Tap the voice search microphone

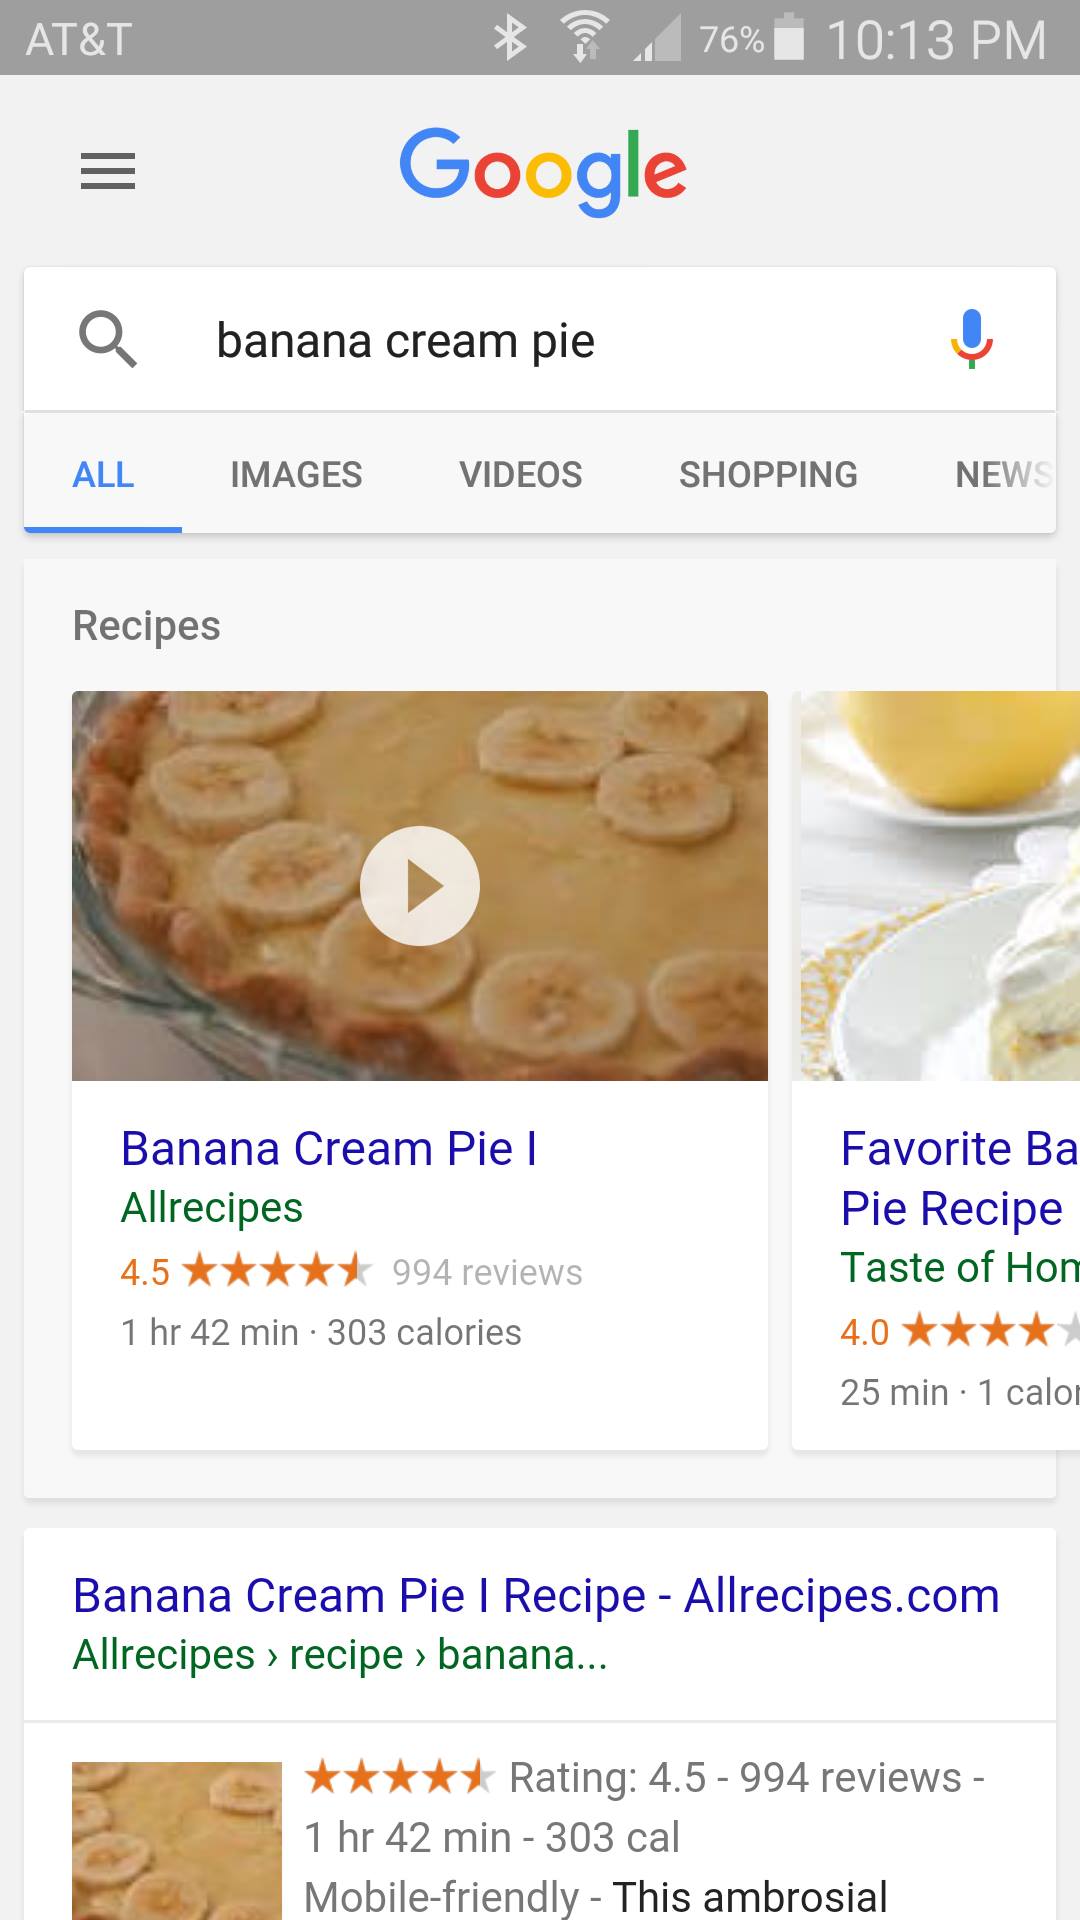tap(970, 339)
